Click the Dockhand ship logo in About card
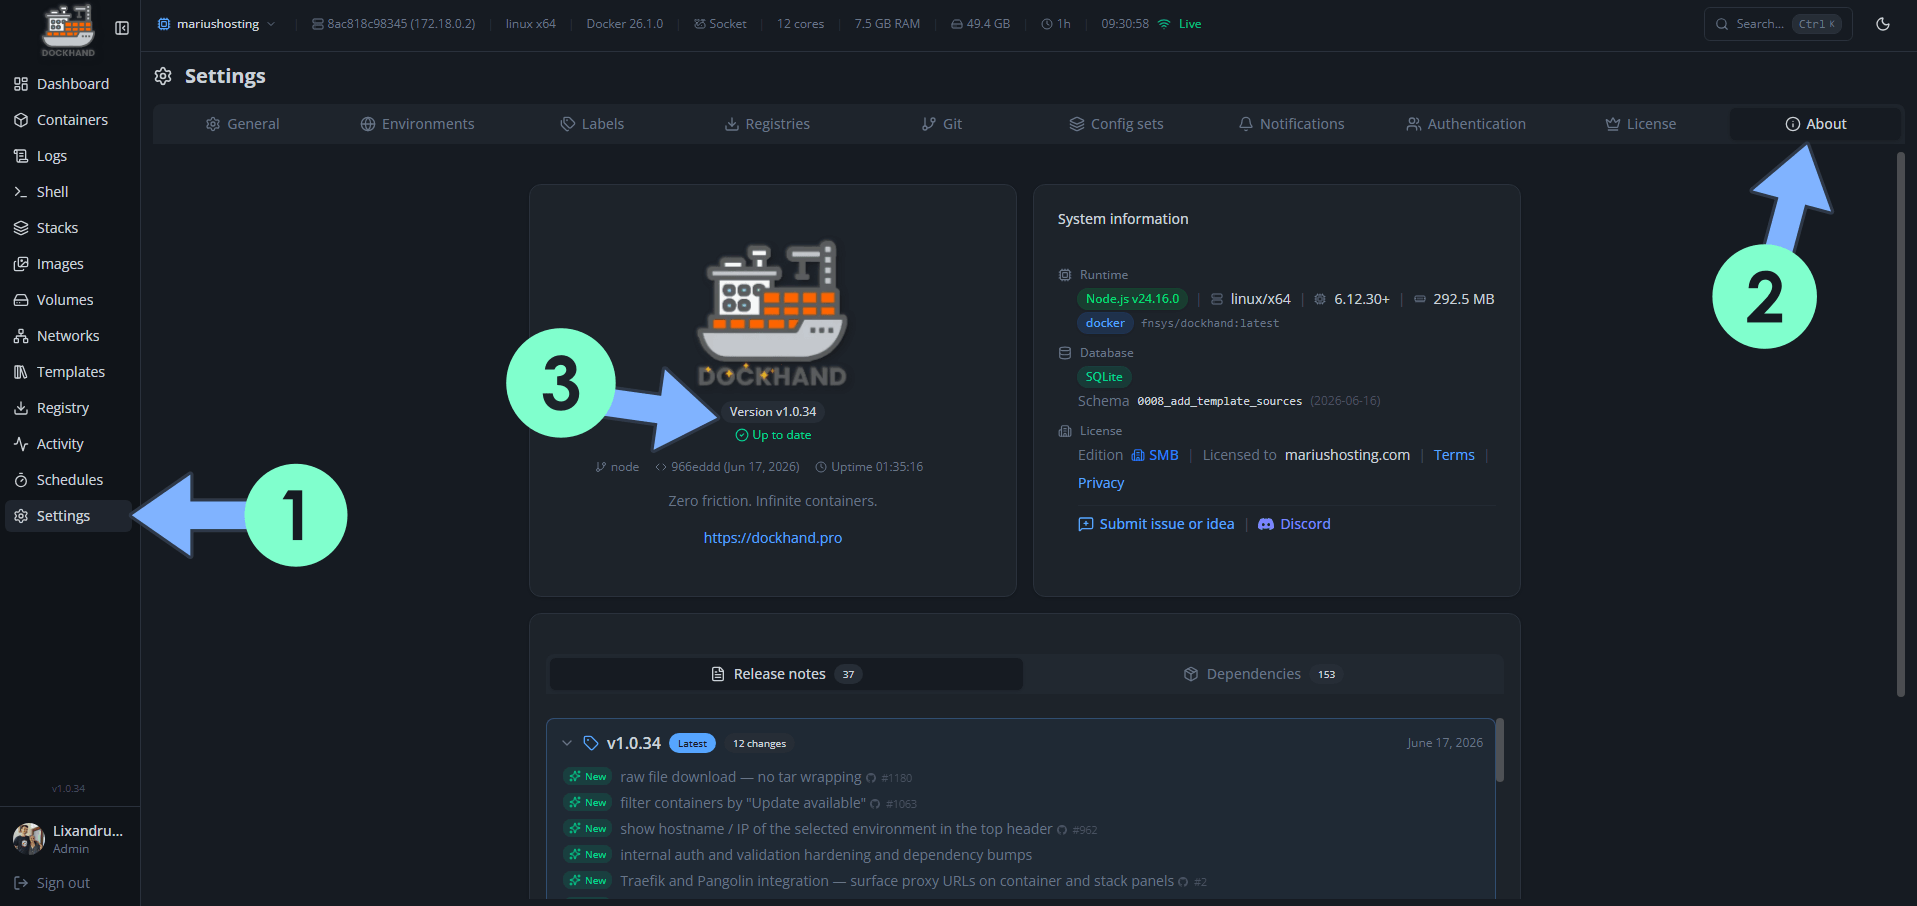1917x906 pixels. (x=772, y=313)
